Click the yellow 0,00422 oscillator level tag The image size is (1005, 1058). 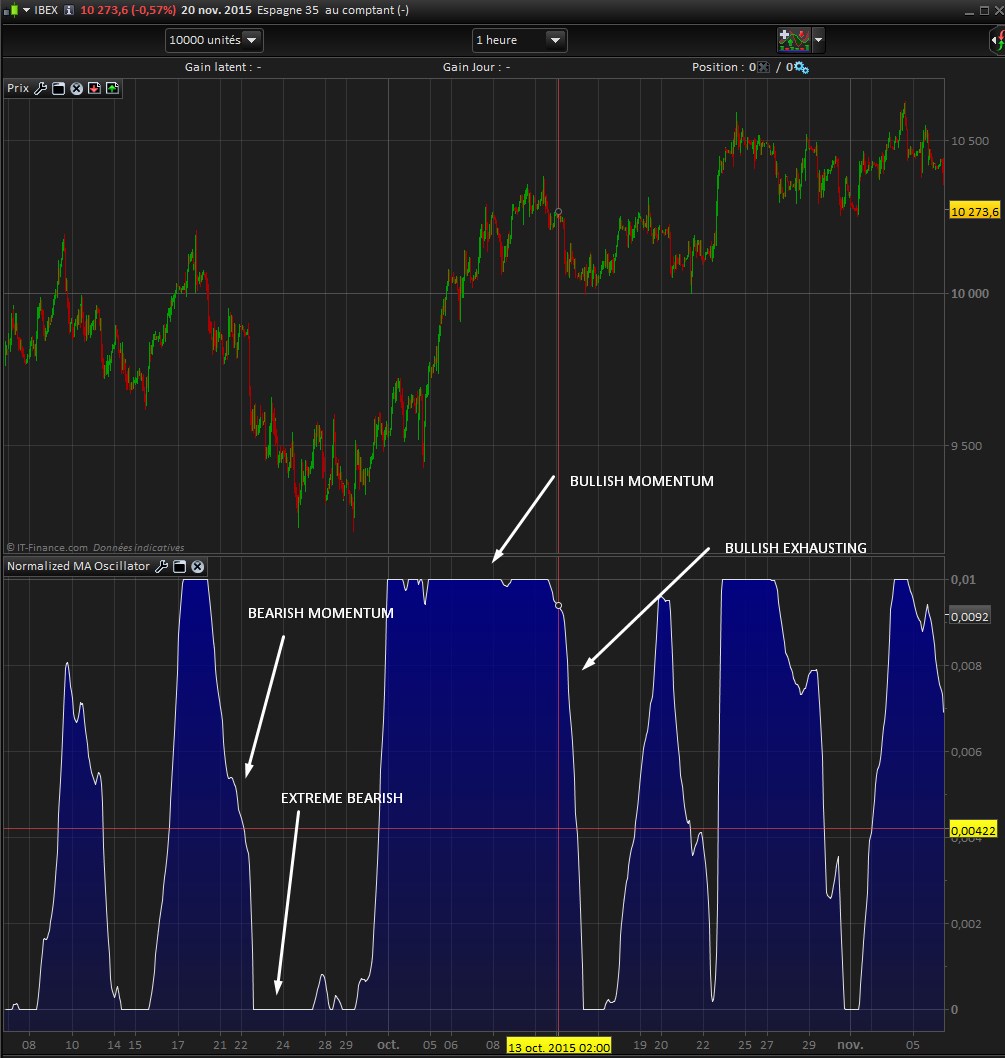[973, 831]
